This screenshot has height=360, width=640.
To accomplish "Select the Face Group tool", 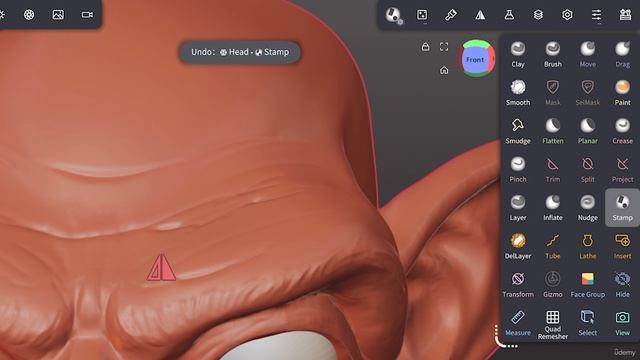I will tap(587, 284).
